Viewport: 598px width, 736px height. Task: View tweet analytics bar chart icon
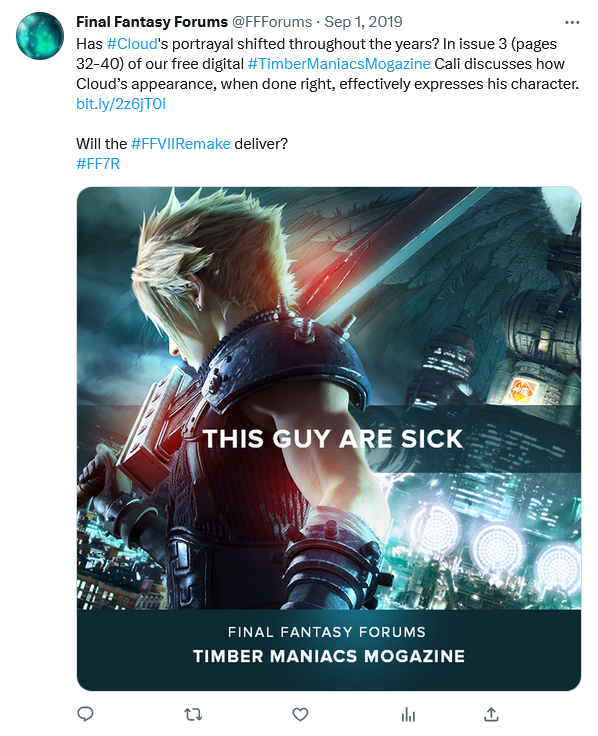[408, 715]
